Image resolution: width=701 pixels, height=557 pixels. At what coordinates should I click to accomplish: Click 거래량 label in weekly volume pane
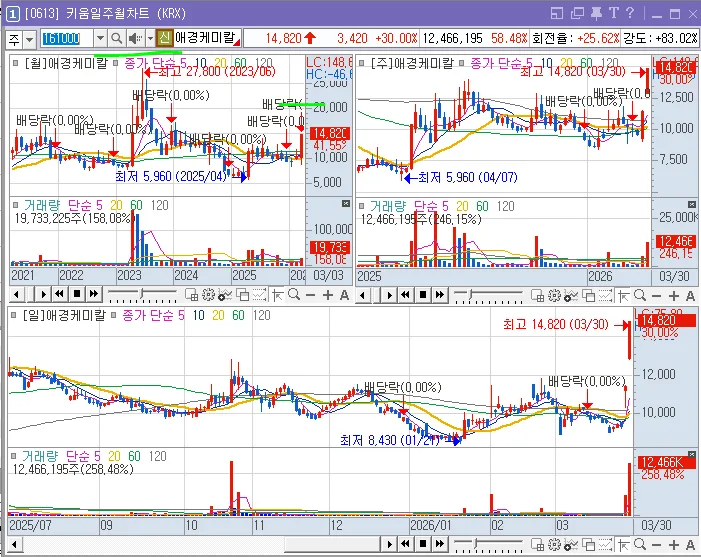coord(388,206)
